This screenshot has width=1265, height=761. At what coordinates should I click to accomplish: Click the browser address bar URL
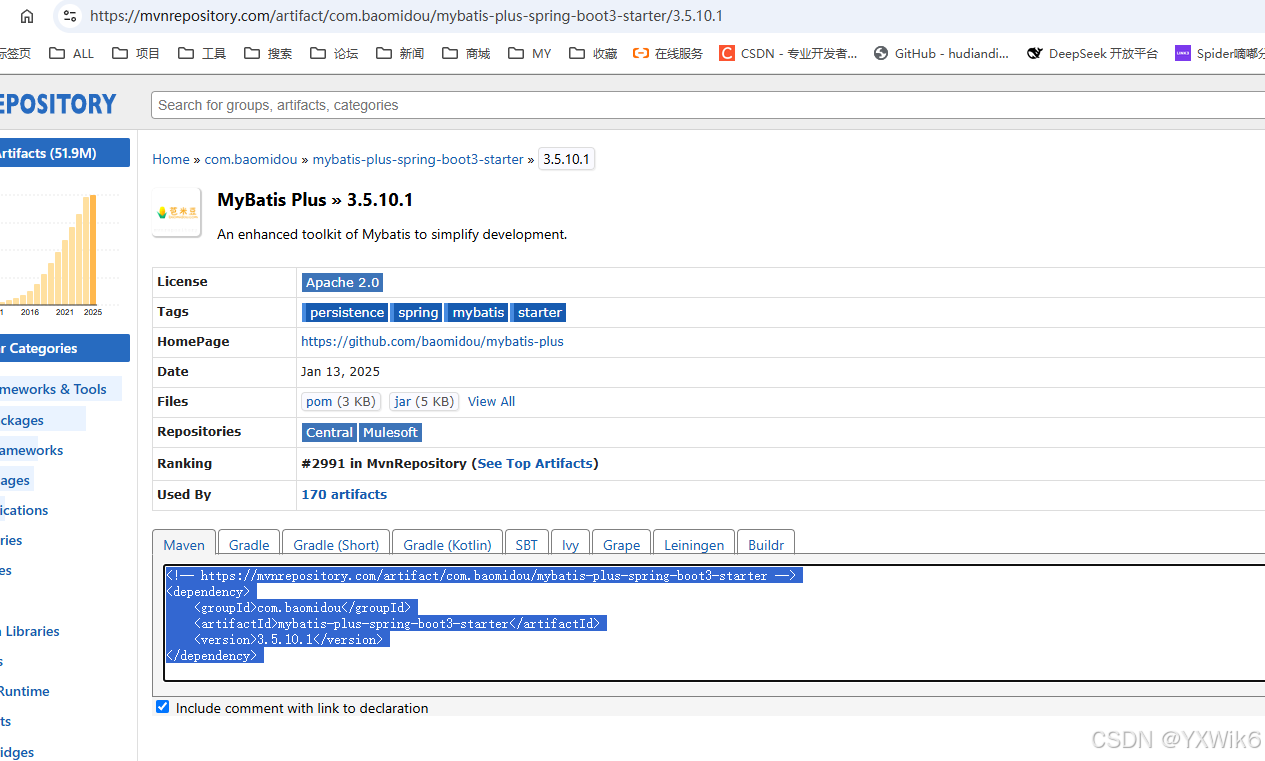click(406, 16)
